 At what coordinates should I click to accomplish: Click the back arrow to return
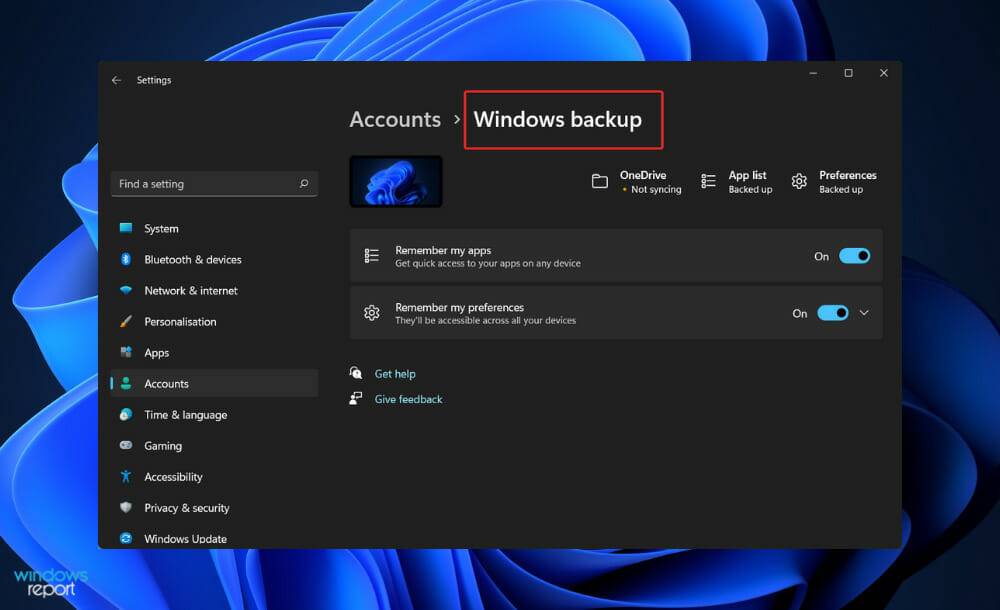click(116, 80)
